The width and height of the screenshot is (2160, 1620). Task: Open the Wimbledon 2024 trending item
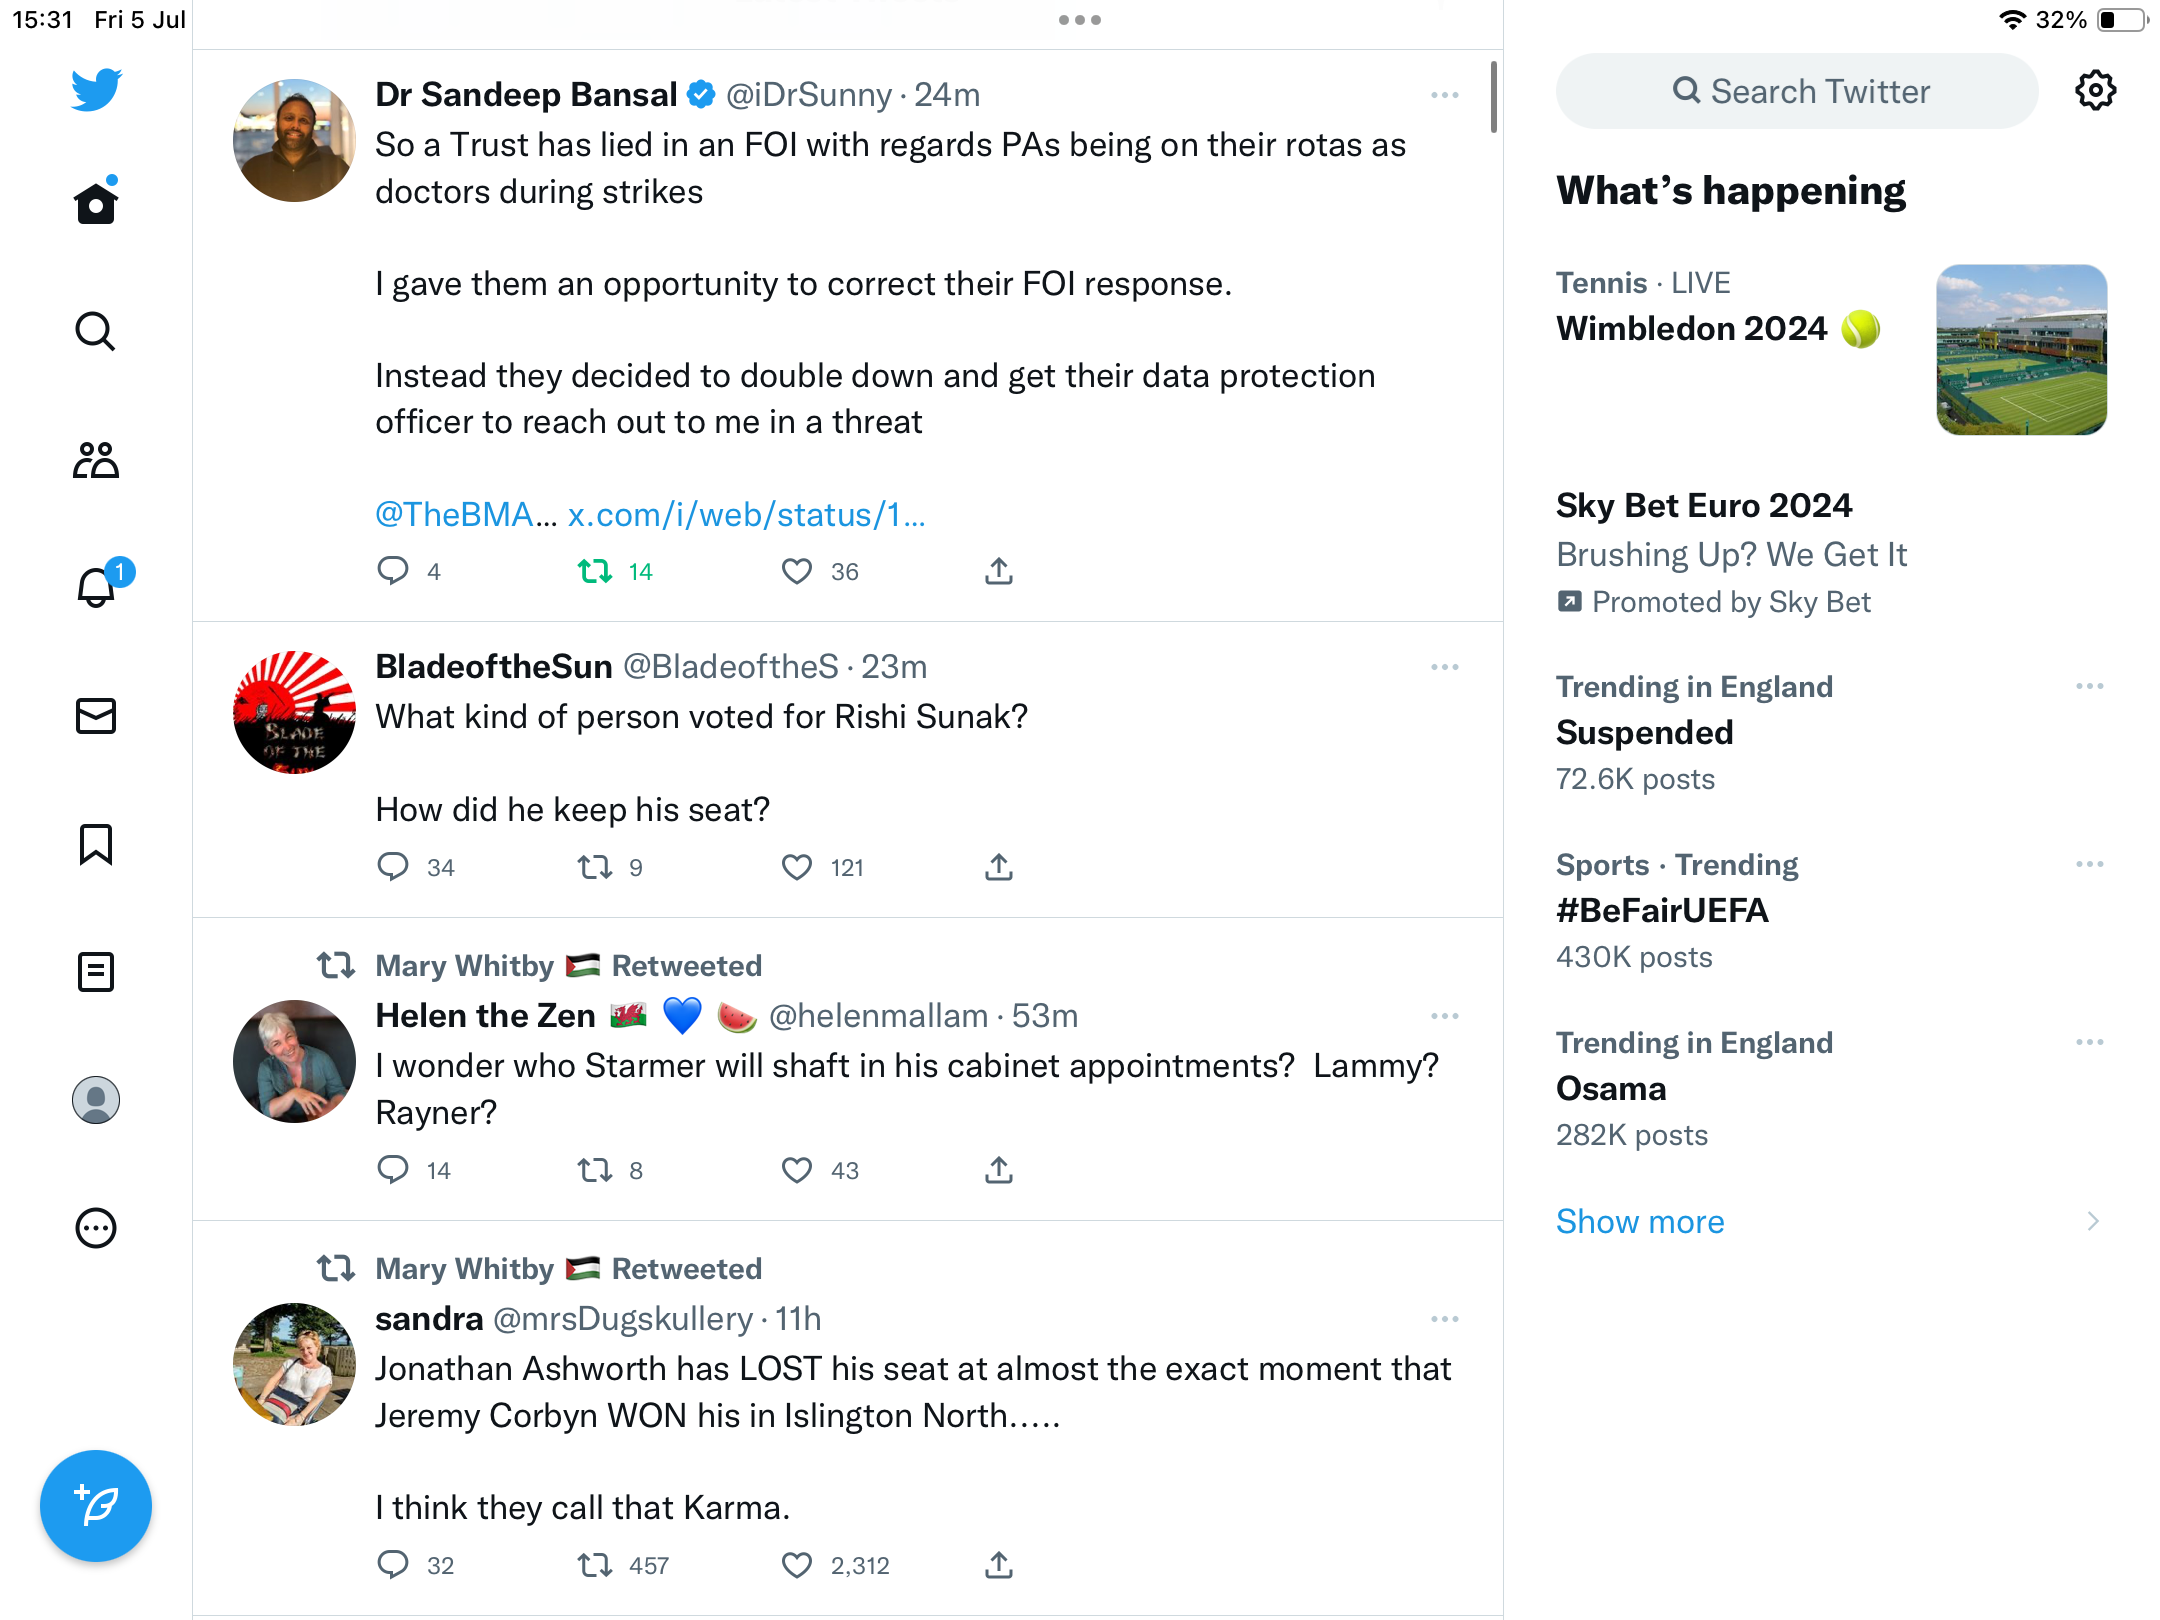click(x=1692, y=329)
